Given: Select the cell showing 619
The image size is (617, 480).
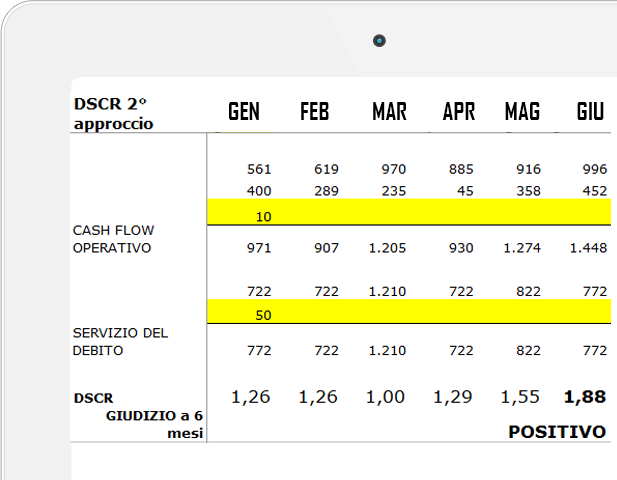Looking at the screenshot, I should tap(326, 169).
